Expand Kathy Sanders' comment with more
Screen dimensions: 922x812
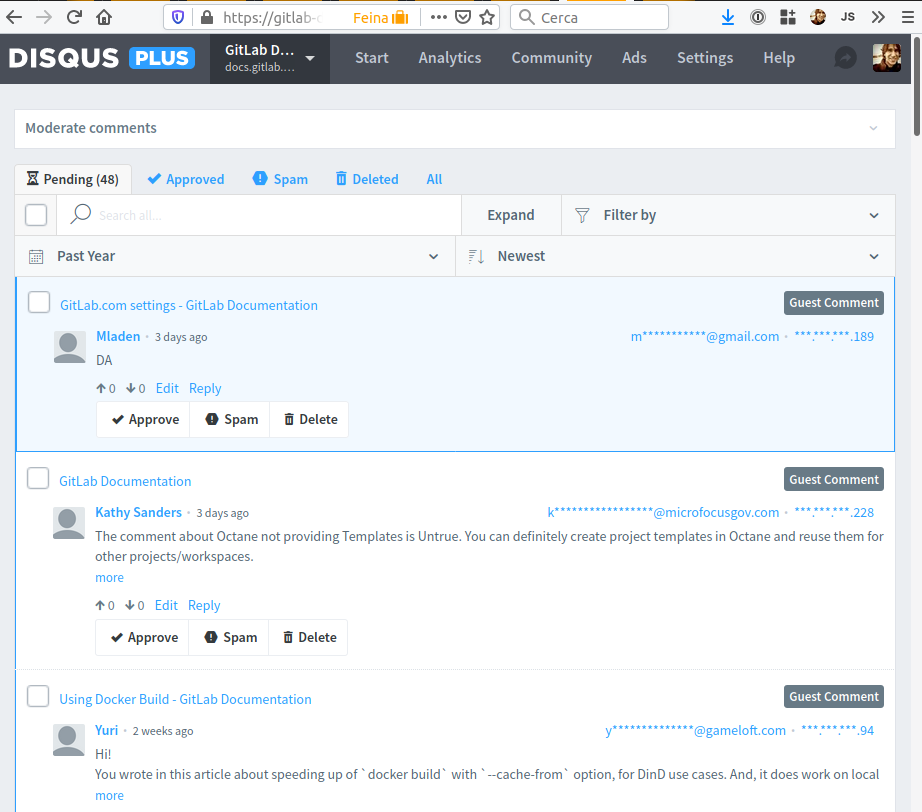pyautogui.click(x=109, y=577)
